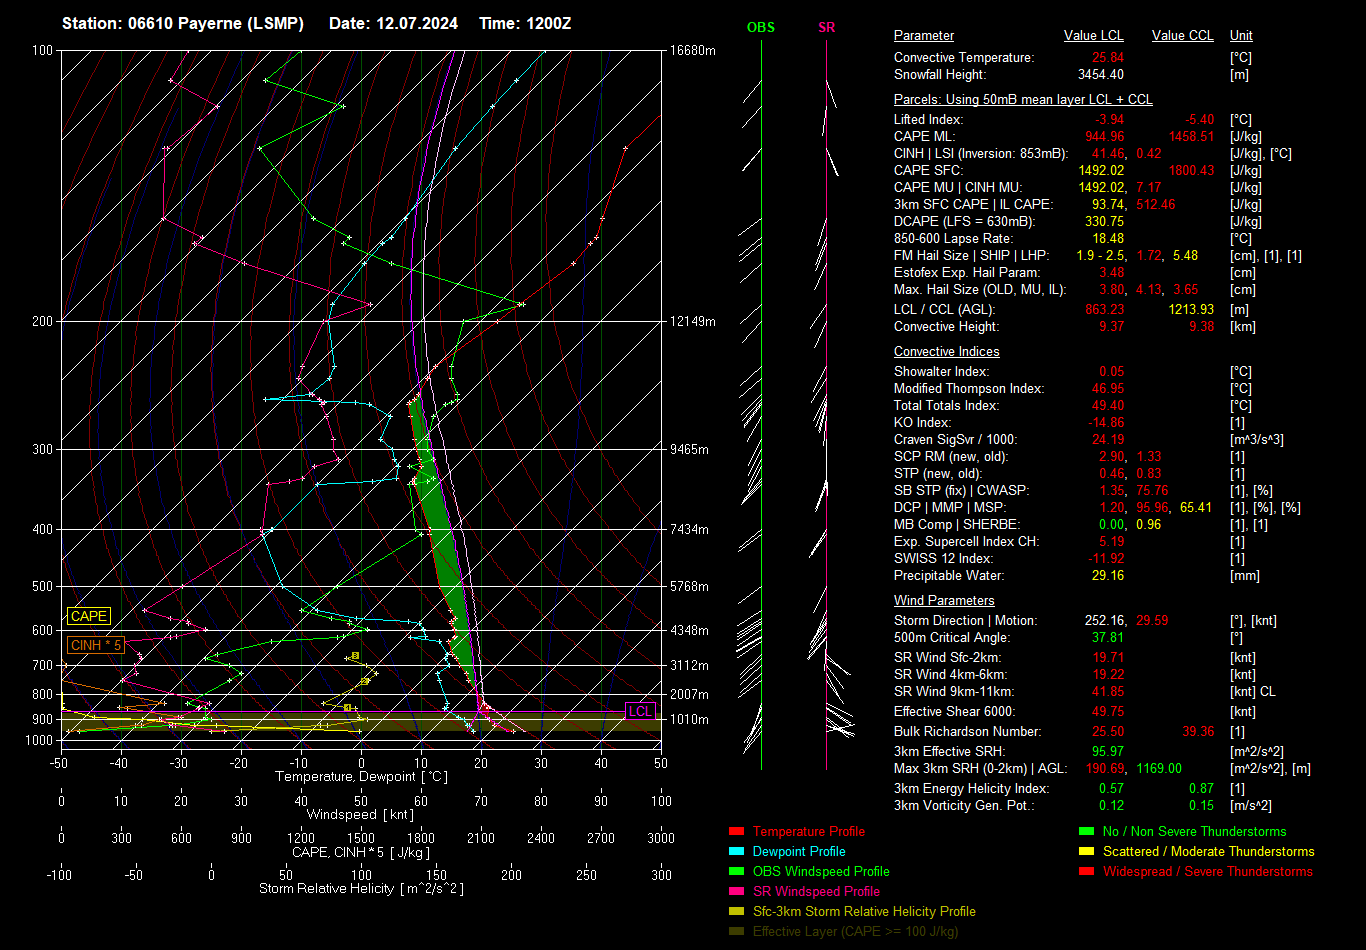The width and height of the screenshot is (1366, 950).
Task: Click the yellow CAPE label box
Action: click(x=89, y=617)
